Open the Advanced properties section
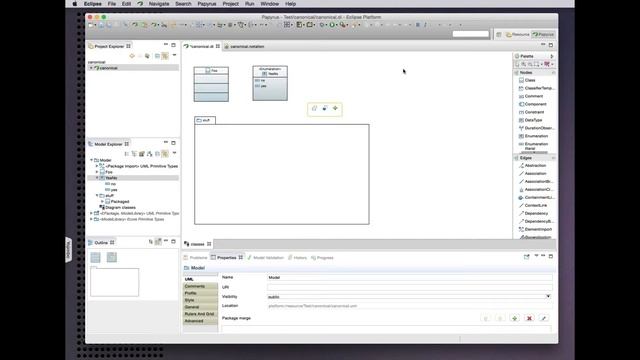 (x=200, y=321)
